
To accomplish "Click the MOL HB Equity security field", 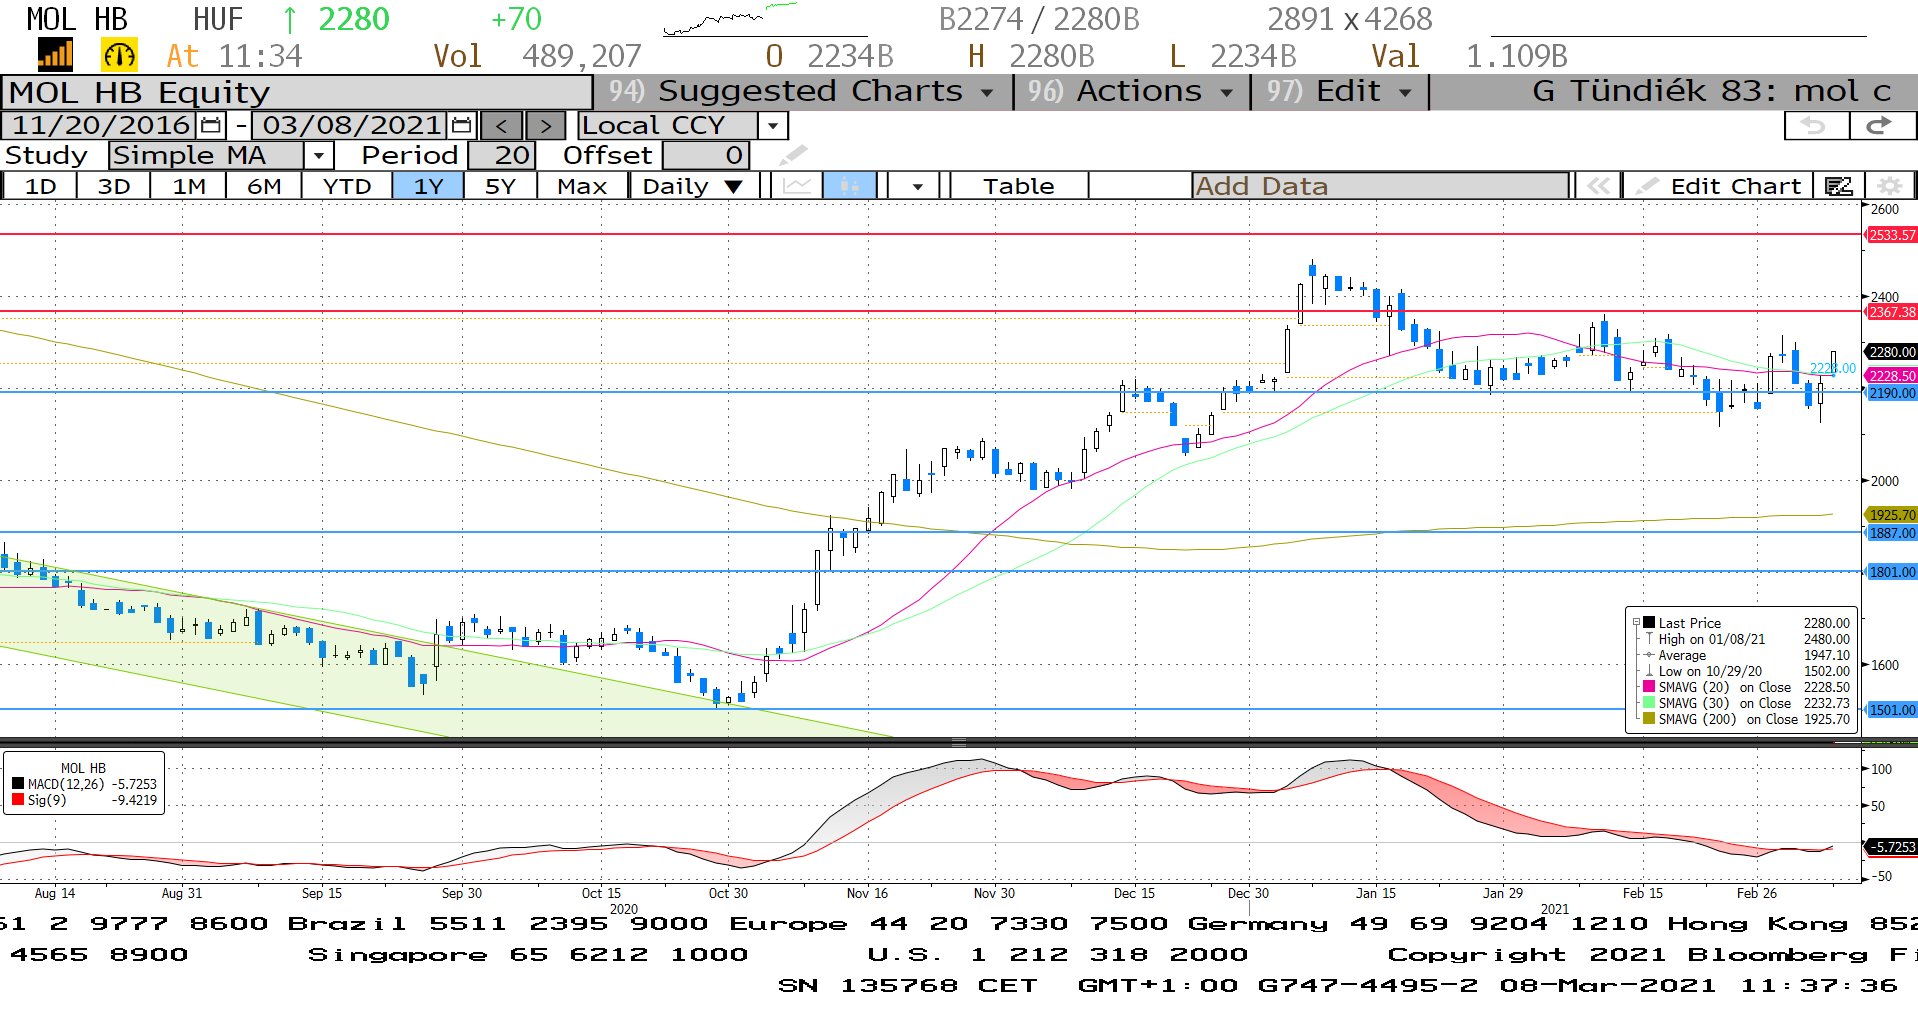I will (x=297, y=92).
